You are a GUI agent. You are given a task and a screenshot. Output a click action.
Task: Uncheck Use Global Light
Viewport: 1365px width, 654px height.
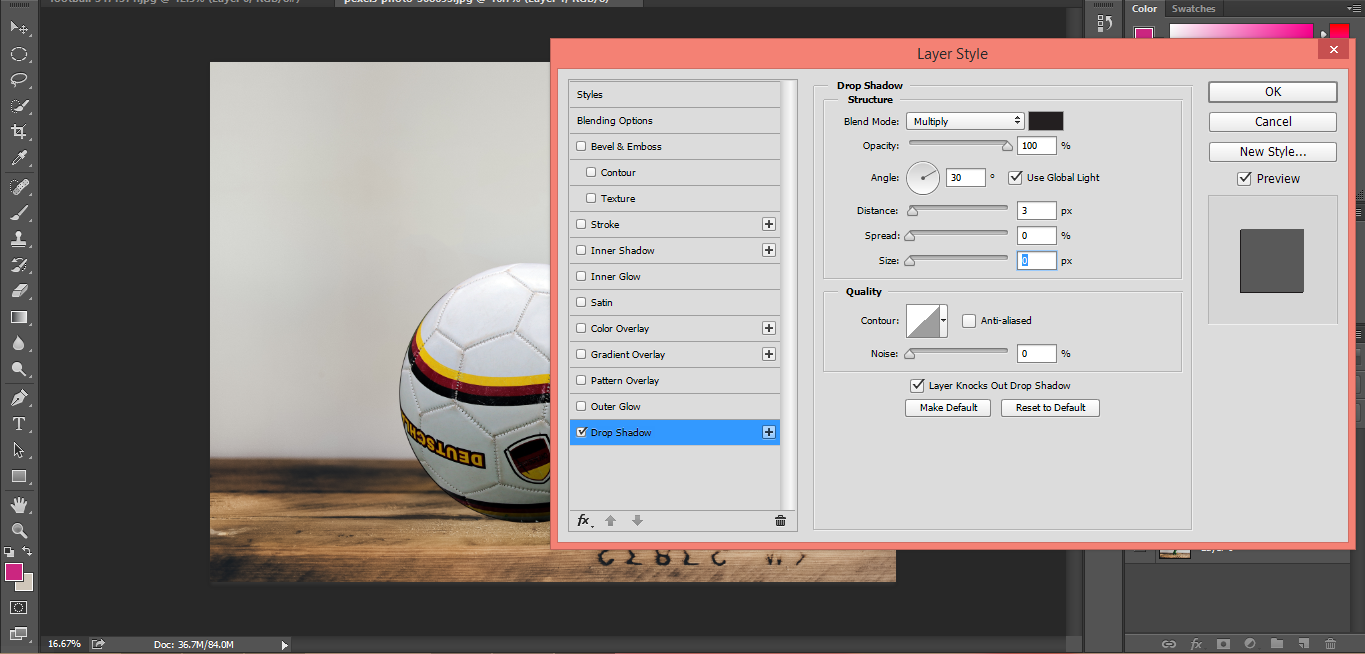tap(1015, 177)
